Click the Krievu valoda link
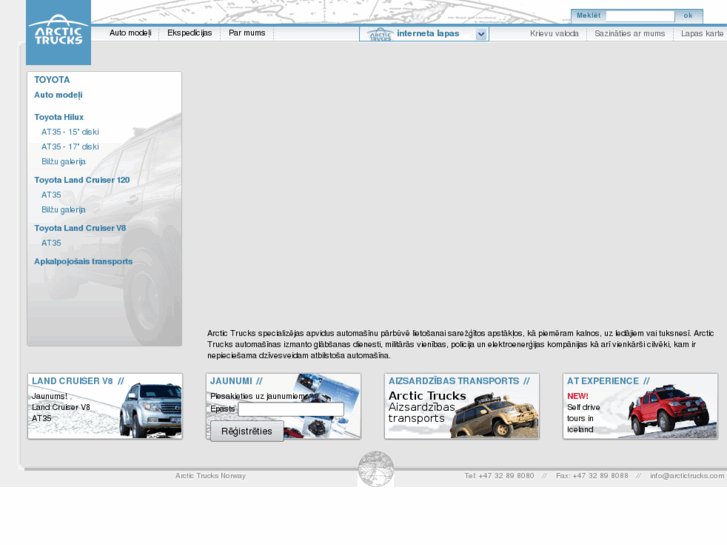 (x=554, y=33)
